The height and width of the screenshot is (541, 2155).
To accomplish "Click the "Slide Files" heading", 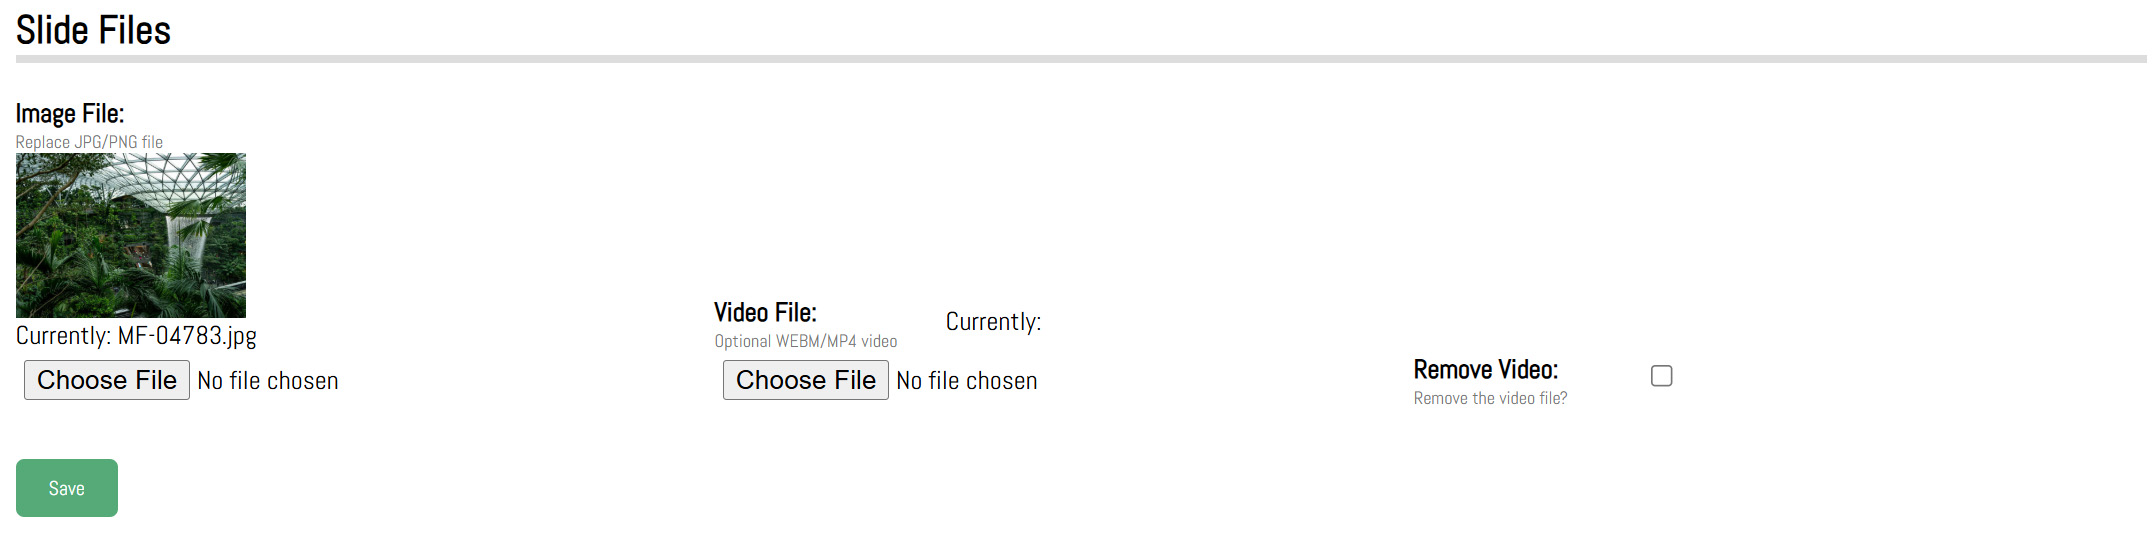I will pyautogui.click(x=93, y=30).
